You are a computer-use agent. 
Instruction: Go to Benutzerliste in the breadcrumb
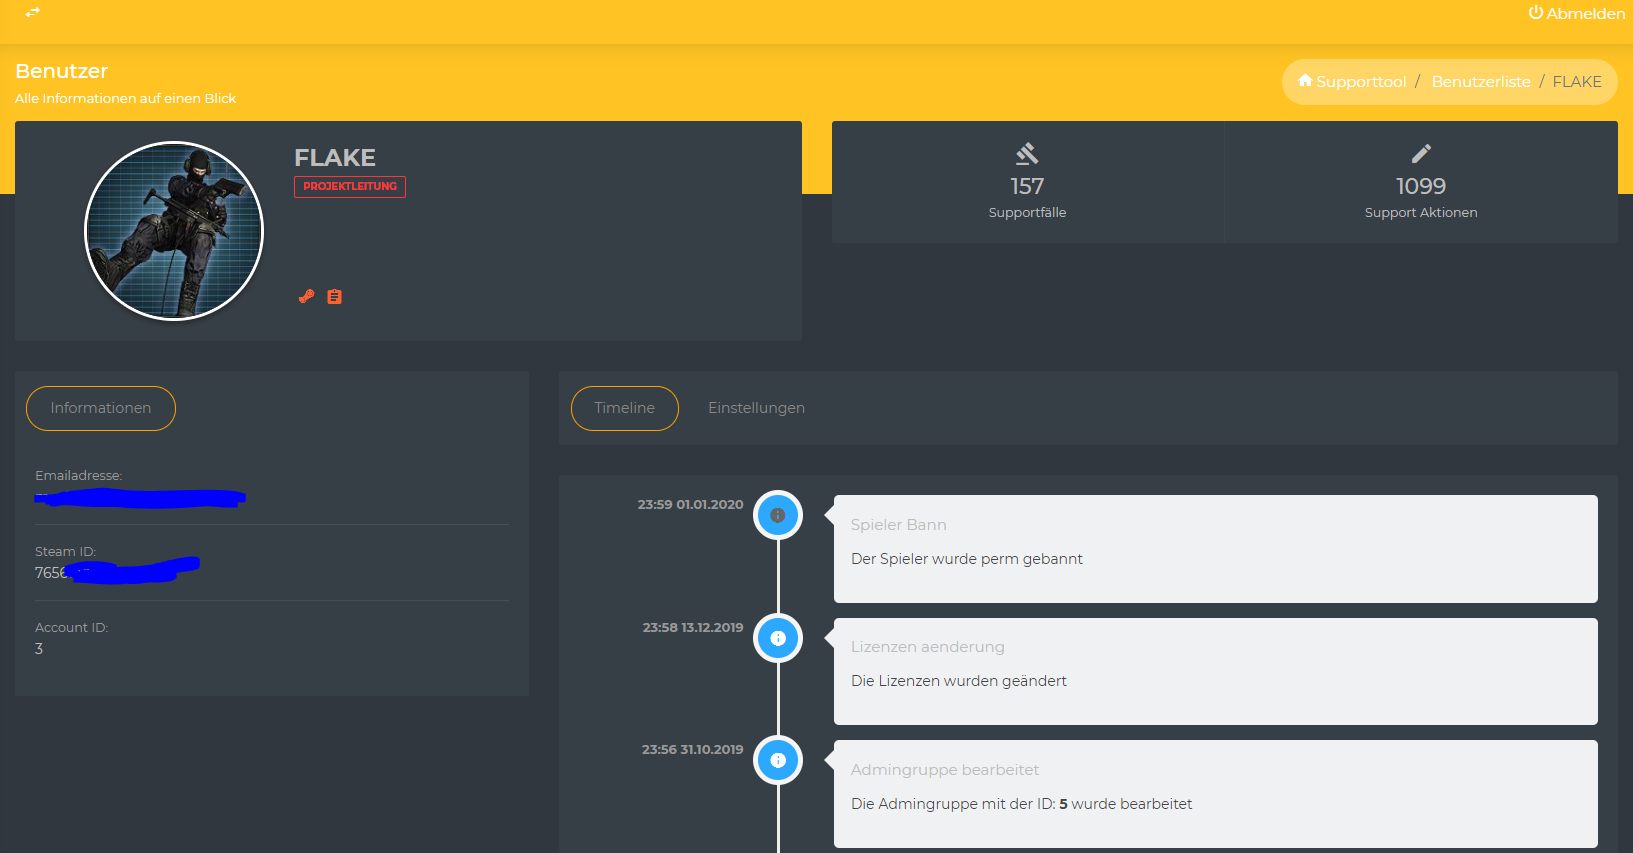1481,82
